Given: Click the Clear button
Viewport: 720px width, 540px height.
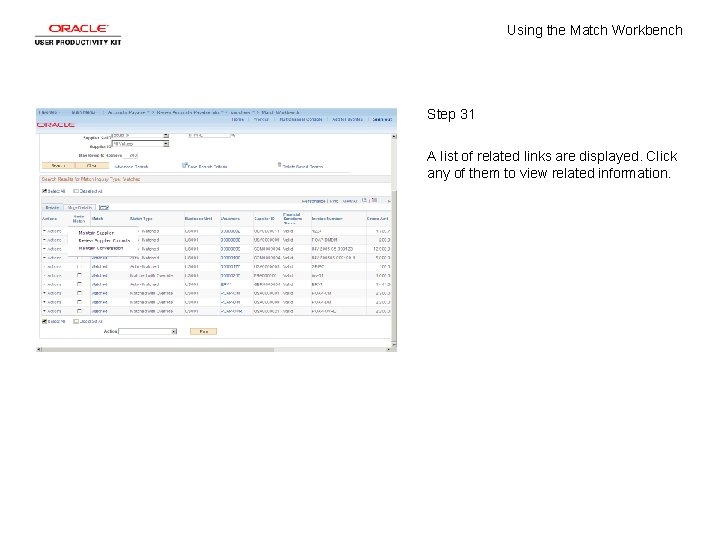Looking at the screenshot, I should (x=92, y=165).
